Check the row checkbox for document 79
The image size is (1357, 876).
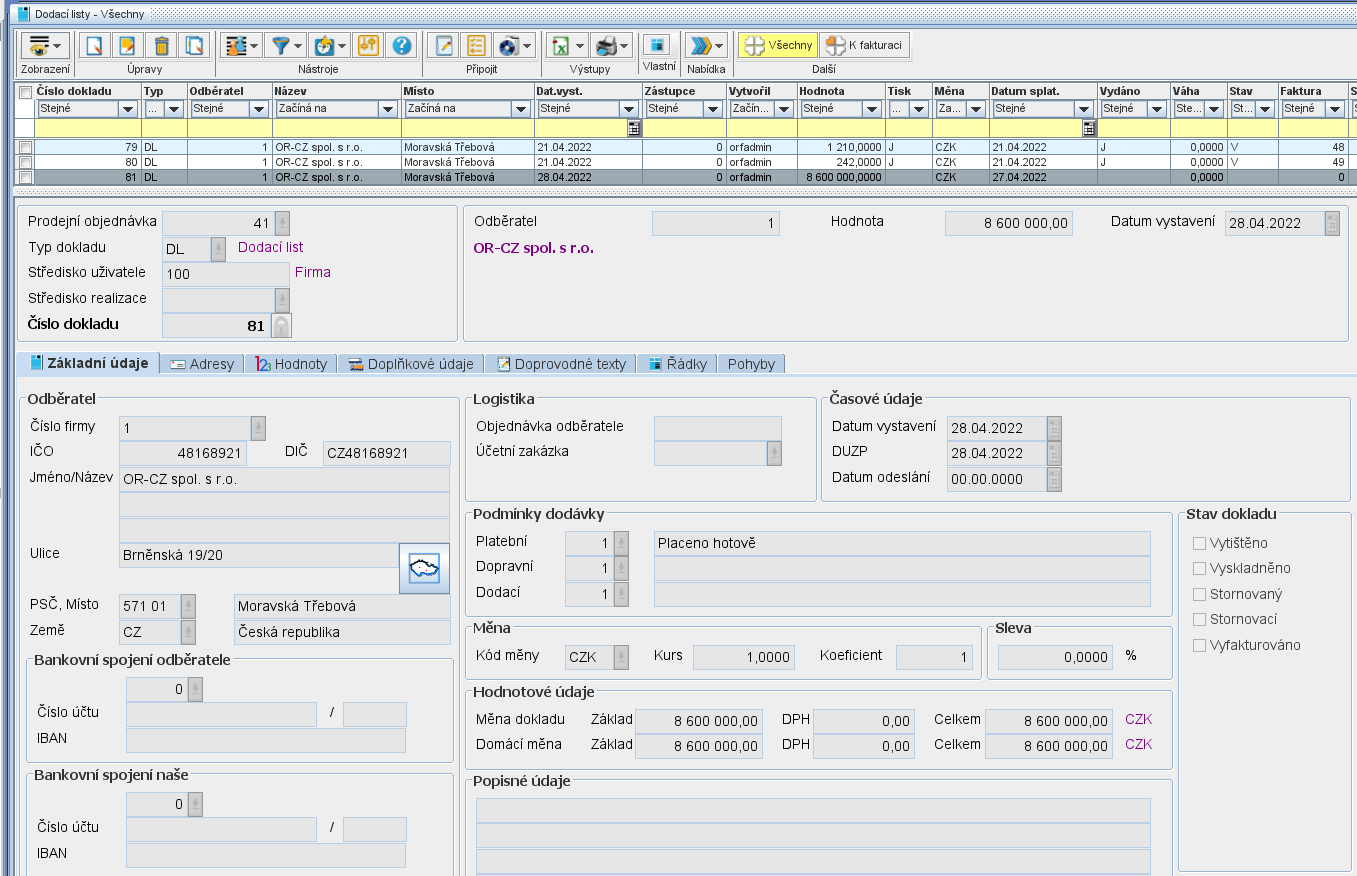(x=25, y=147)
